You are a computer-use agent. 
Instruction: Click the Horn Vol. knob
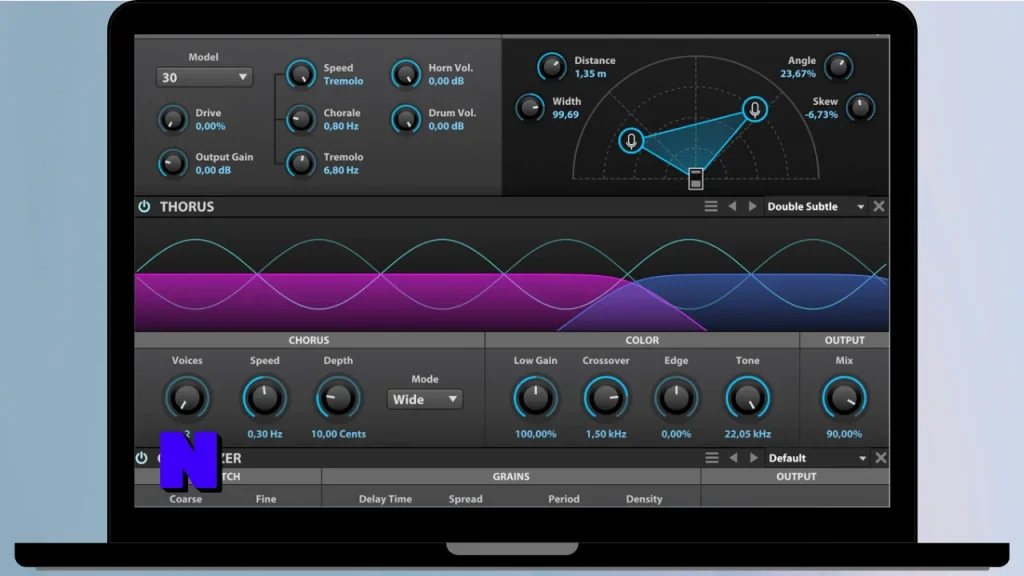click(x=406, y=74)
